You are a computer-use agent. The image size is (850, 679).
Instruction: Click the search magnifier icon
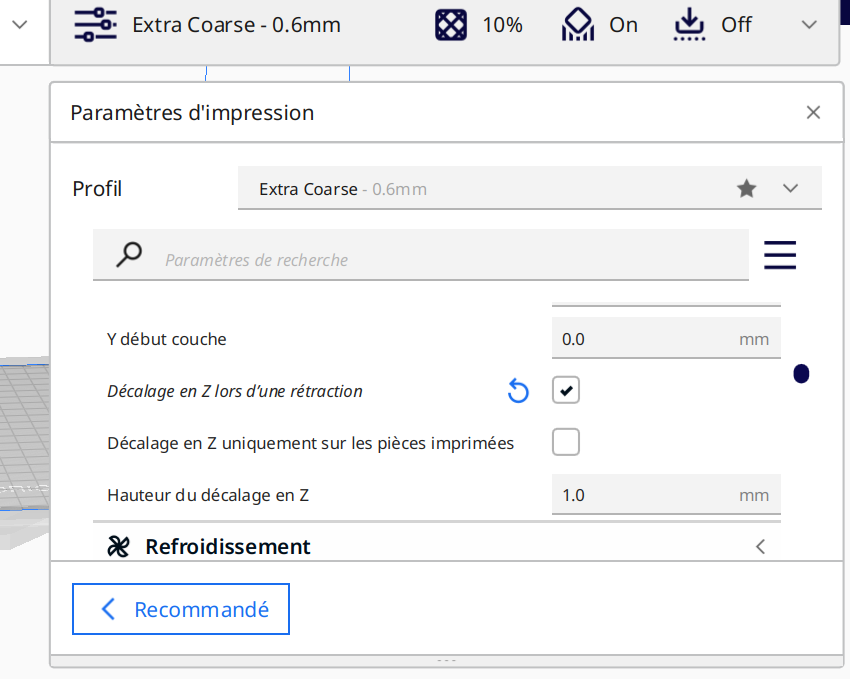point(129,254)
